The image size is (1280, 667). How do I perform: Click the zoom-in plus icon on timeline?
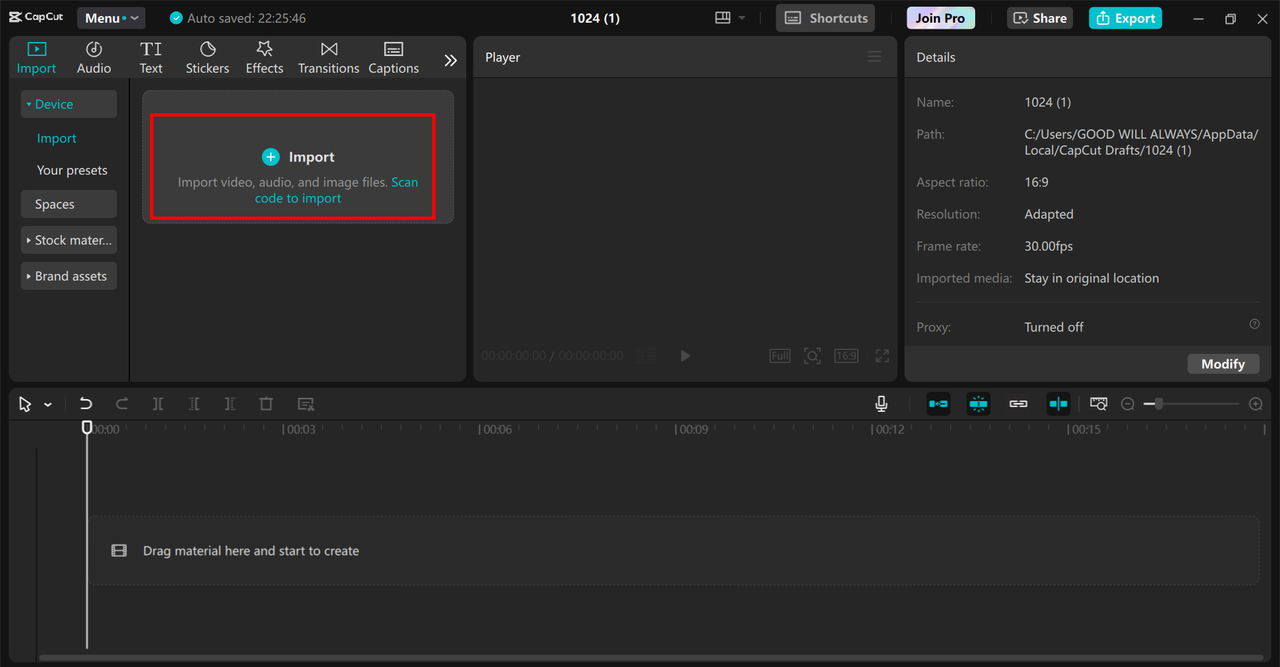click(1256, 404)
